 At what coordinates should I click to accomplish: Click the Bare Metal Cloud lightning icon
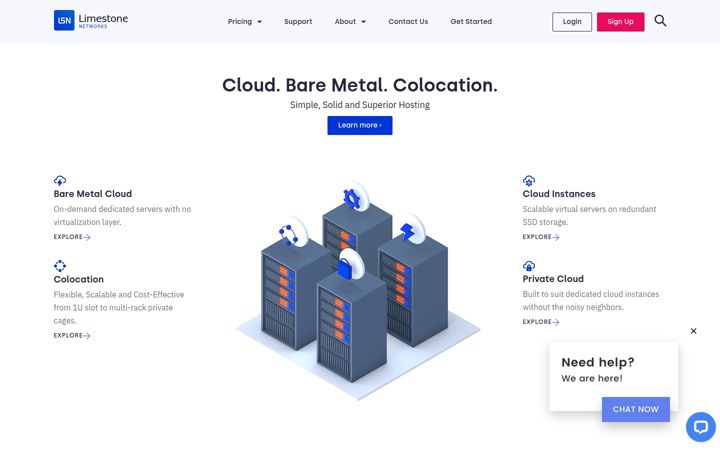(60, 180)
